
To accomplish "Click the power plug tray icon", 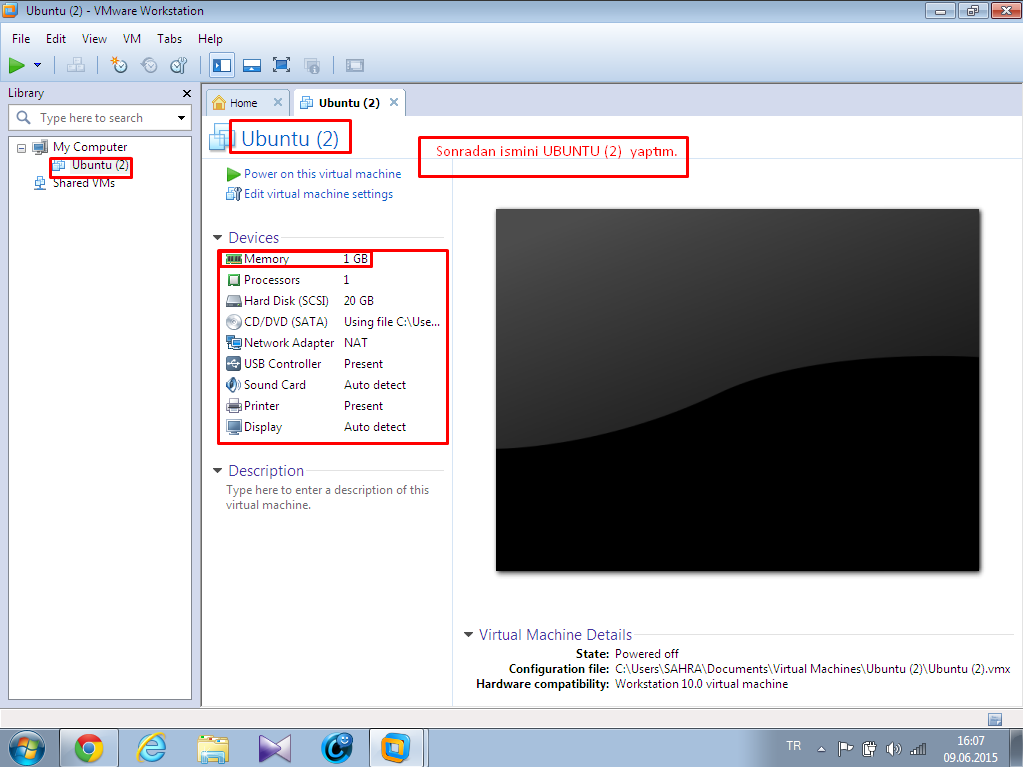I will [x=869, y=749].
